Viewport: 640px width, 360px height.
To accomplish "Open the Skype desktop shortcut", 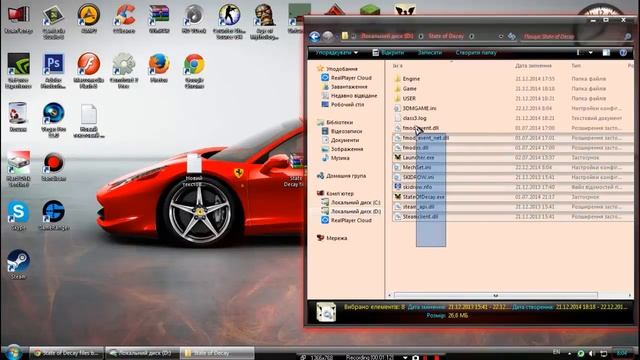I will tap(18, 215).
